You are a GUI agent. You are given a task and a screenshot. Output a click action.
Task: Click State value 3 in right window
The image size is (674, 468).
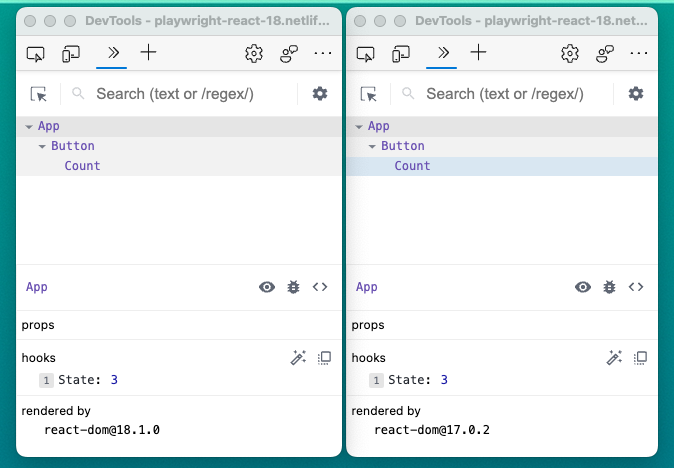tap(444, 380)
